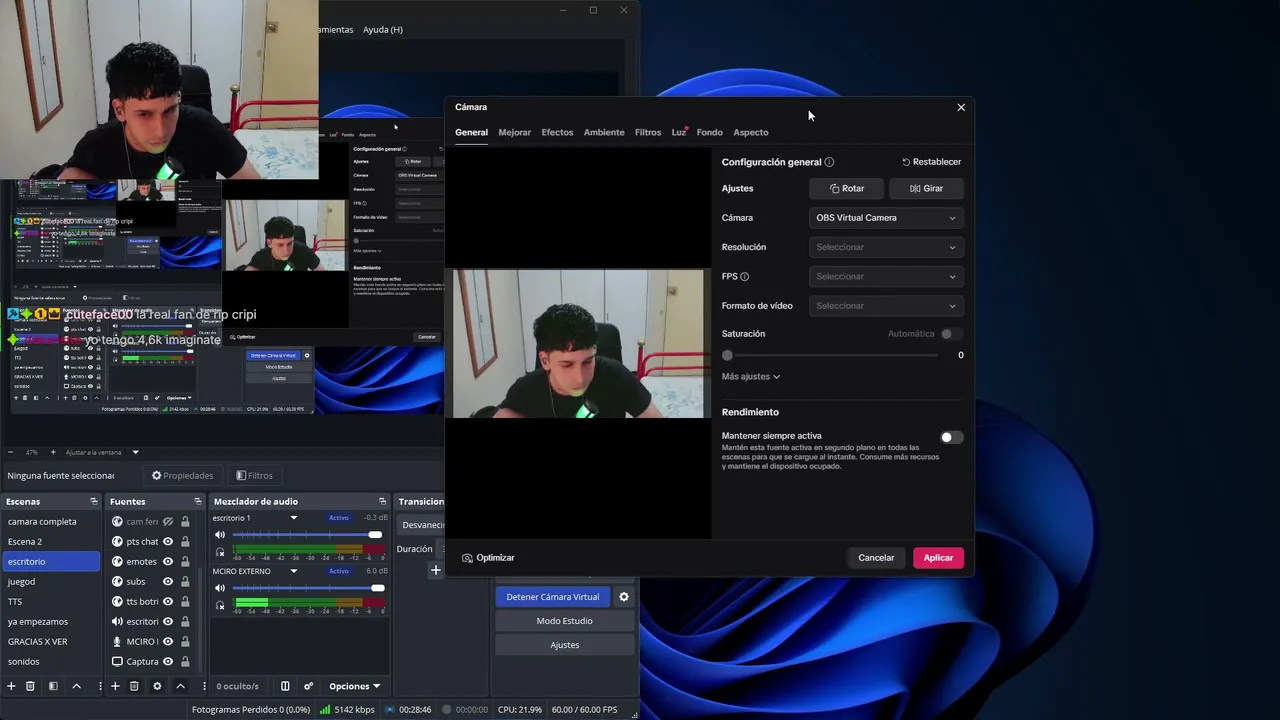Mute the MCIRO EXTERNO audio speaker icon
Screen dimensions: 1280x720
220,588
